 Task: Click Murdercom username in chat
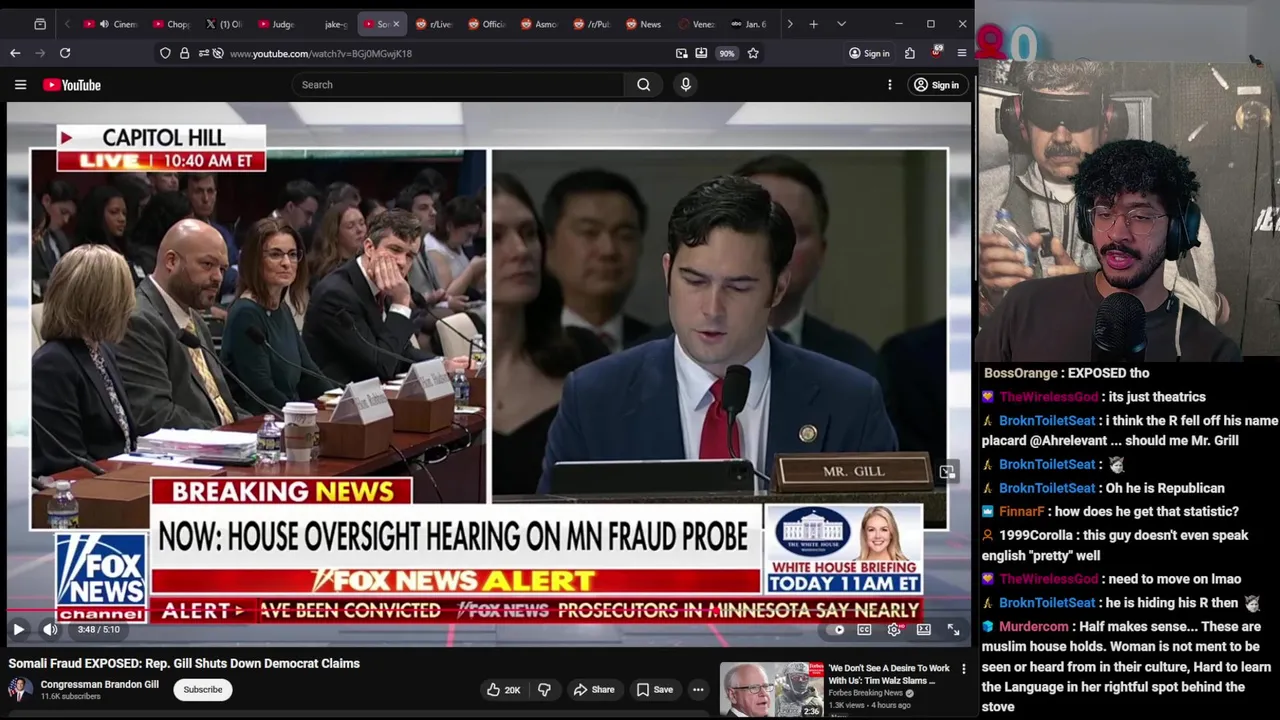(1034, 627)
